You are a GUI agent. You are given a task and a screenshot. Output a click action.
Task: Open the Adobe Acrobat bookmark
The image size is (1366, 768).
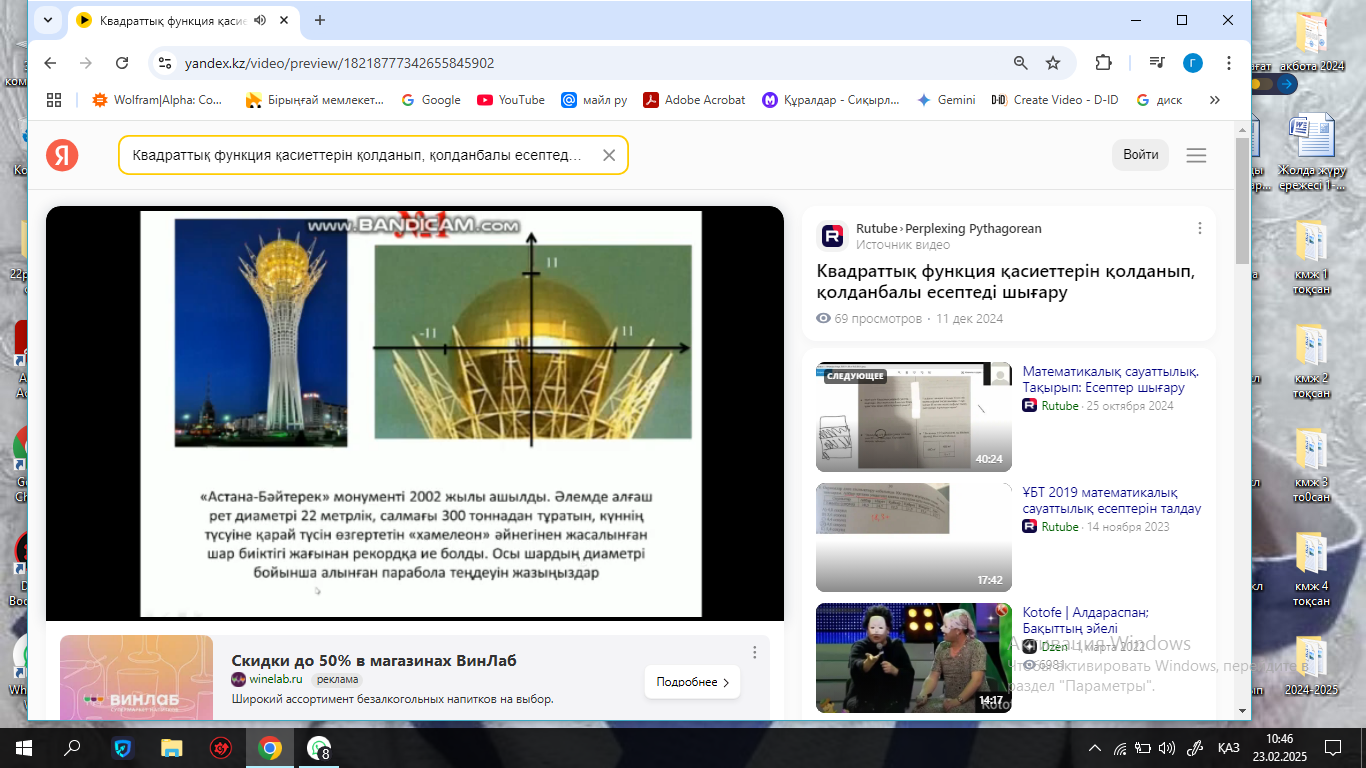pos(694,100)
